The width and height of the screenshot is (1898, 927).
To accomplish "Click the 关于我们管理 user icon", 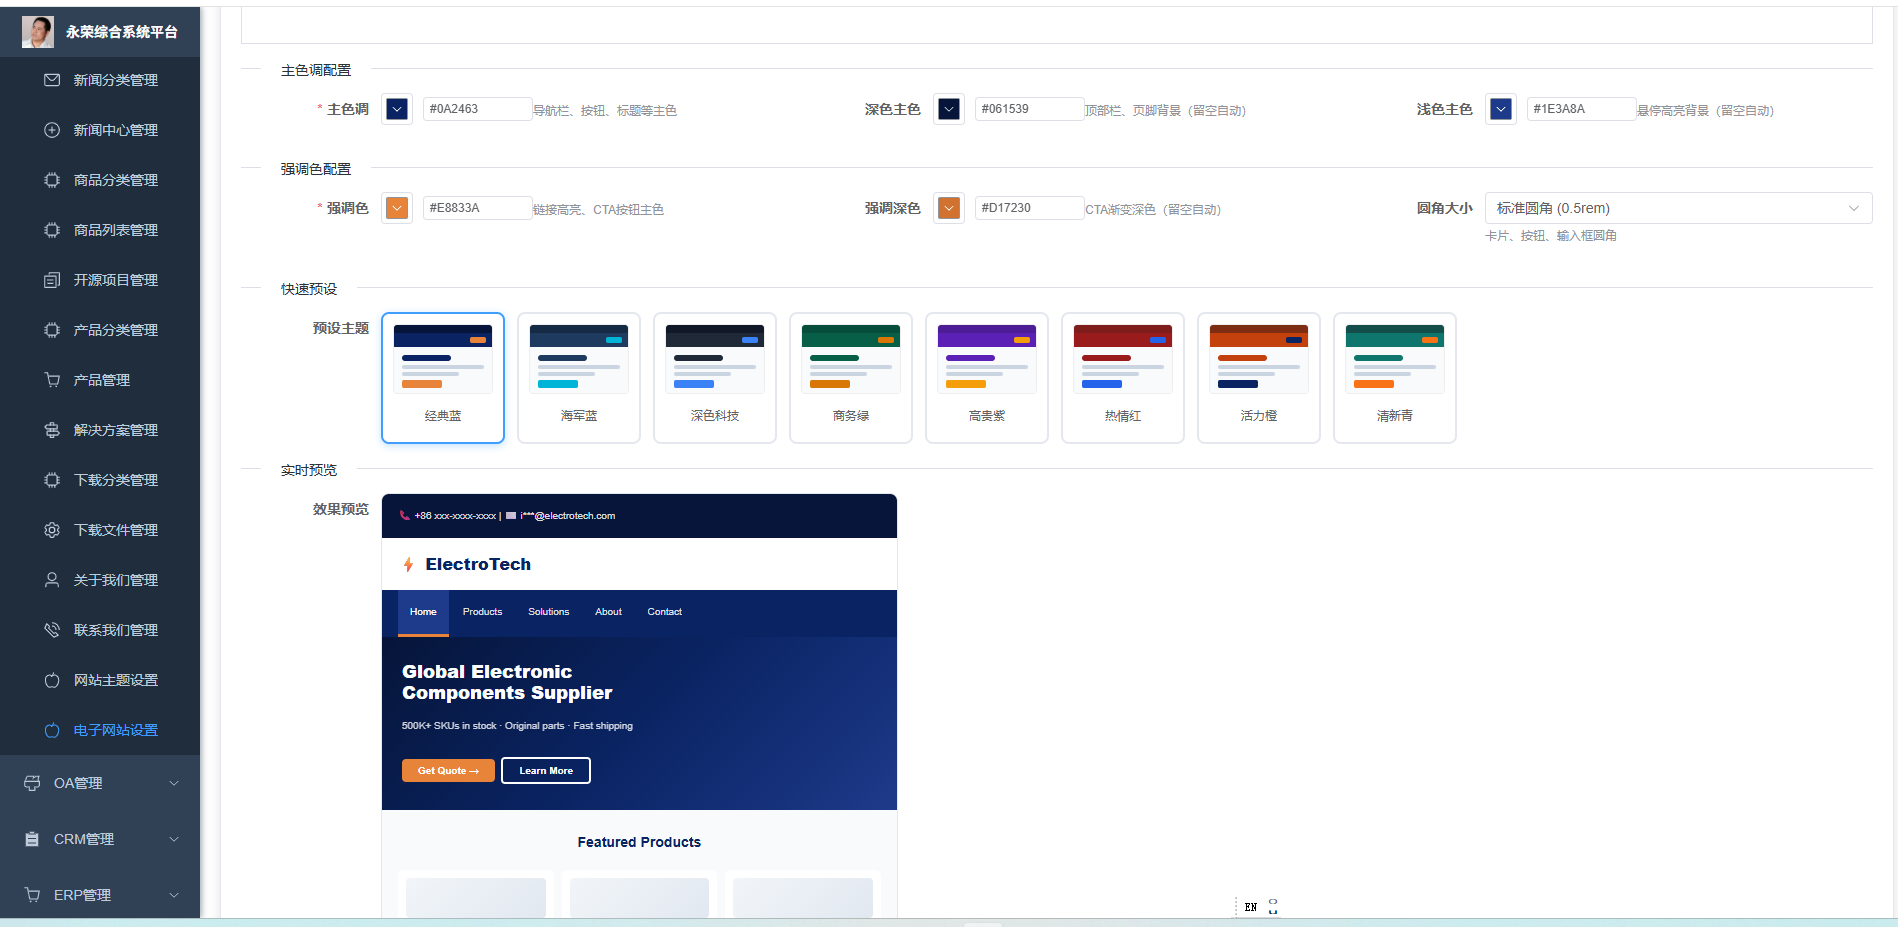I will tap(52, 580).
